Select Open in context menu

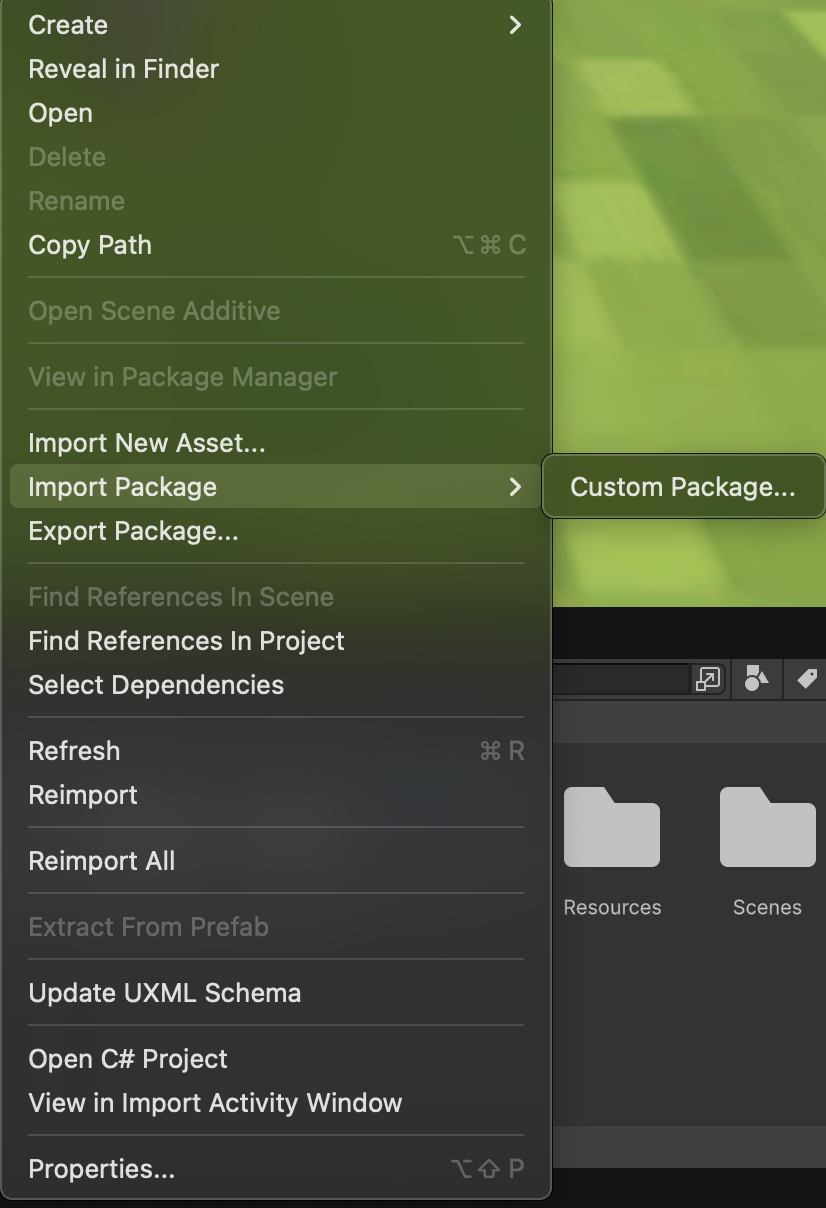61,113
